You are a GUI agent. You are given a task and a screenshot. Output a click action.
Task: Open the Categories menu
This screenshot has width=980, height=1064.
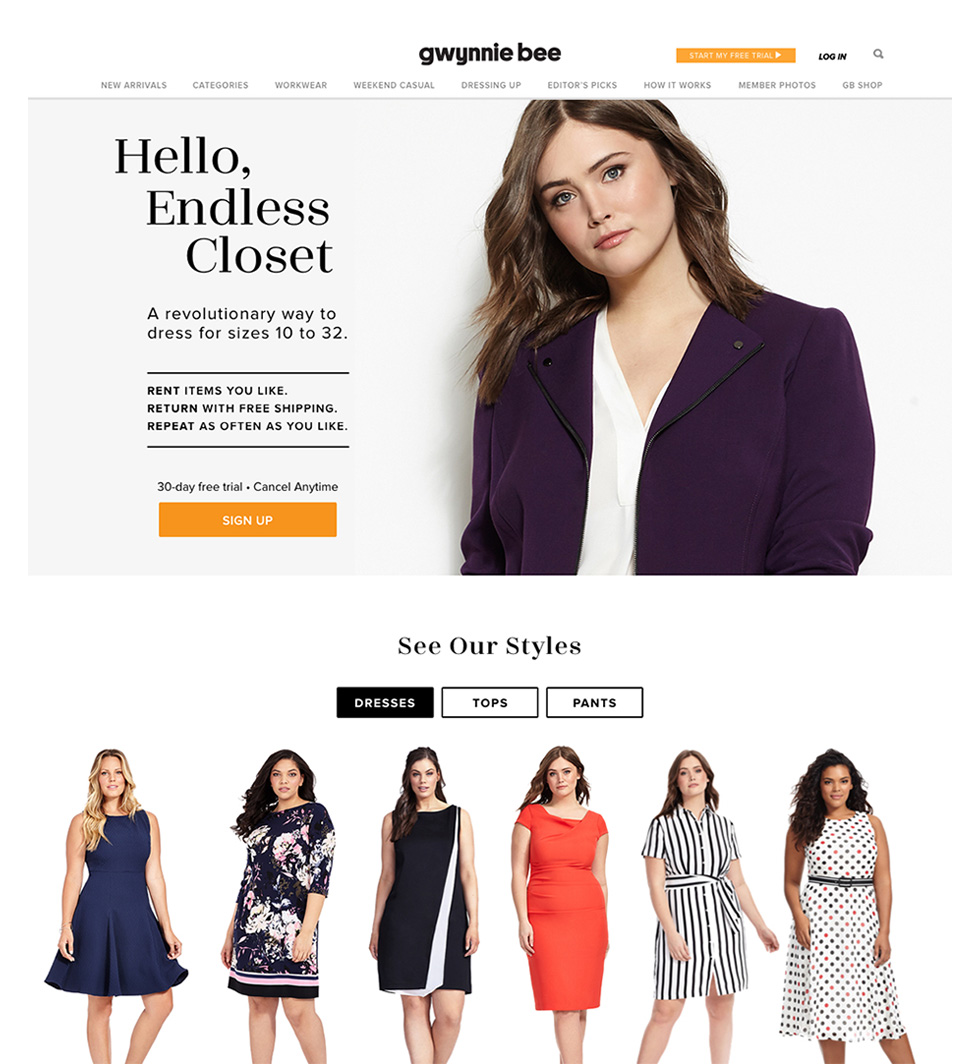pos(221,86)
